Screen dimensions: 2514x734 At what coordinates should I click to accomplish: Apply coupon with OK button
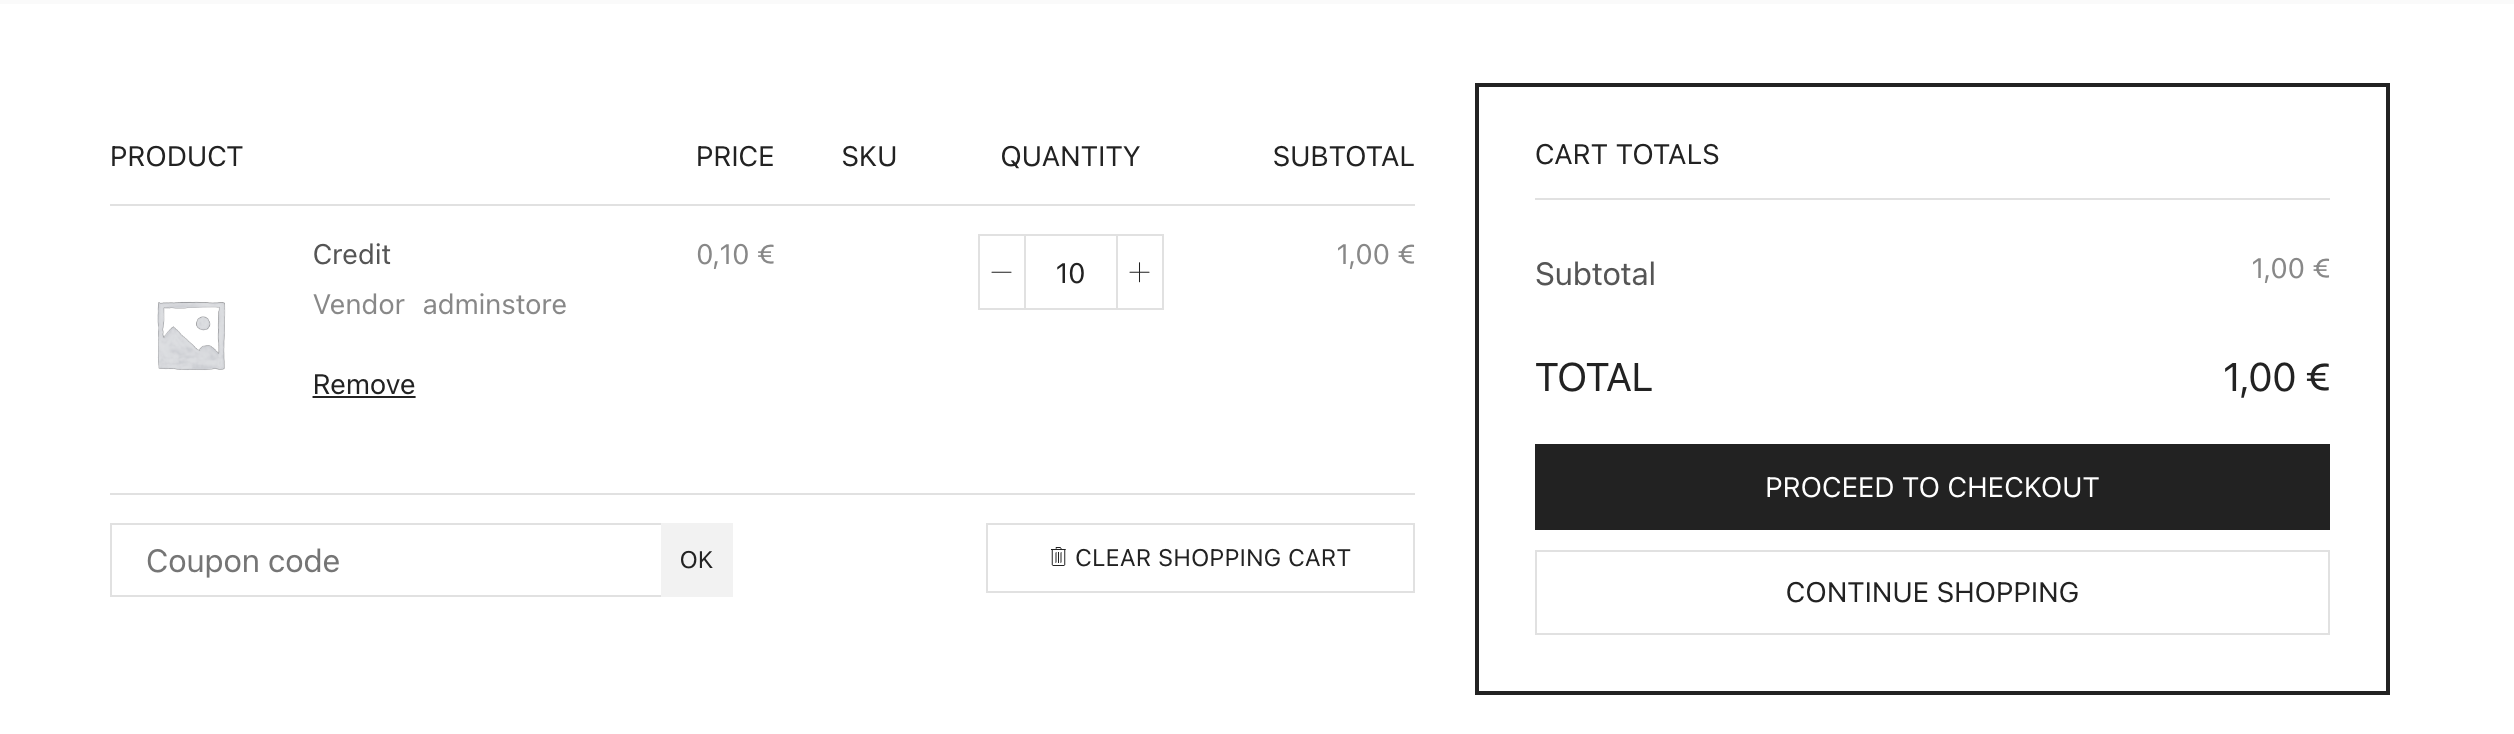pos(696,560)
